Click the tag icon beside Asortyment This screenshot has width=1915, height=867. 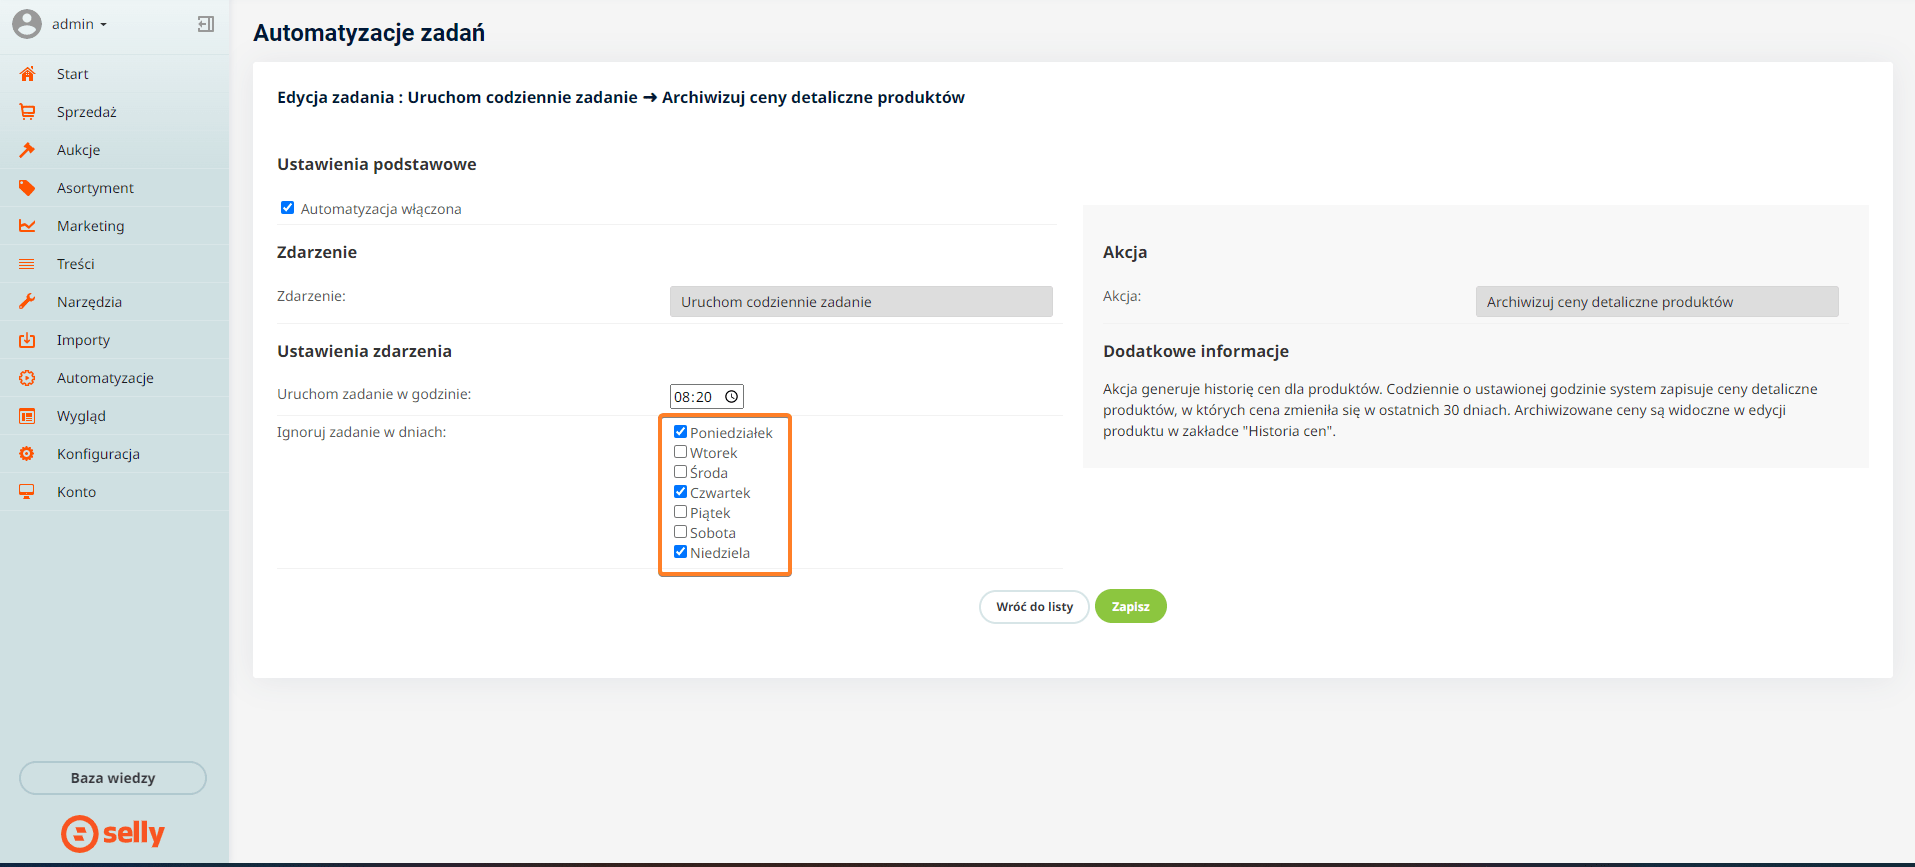point(27,188)
